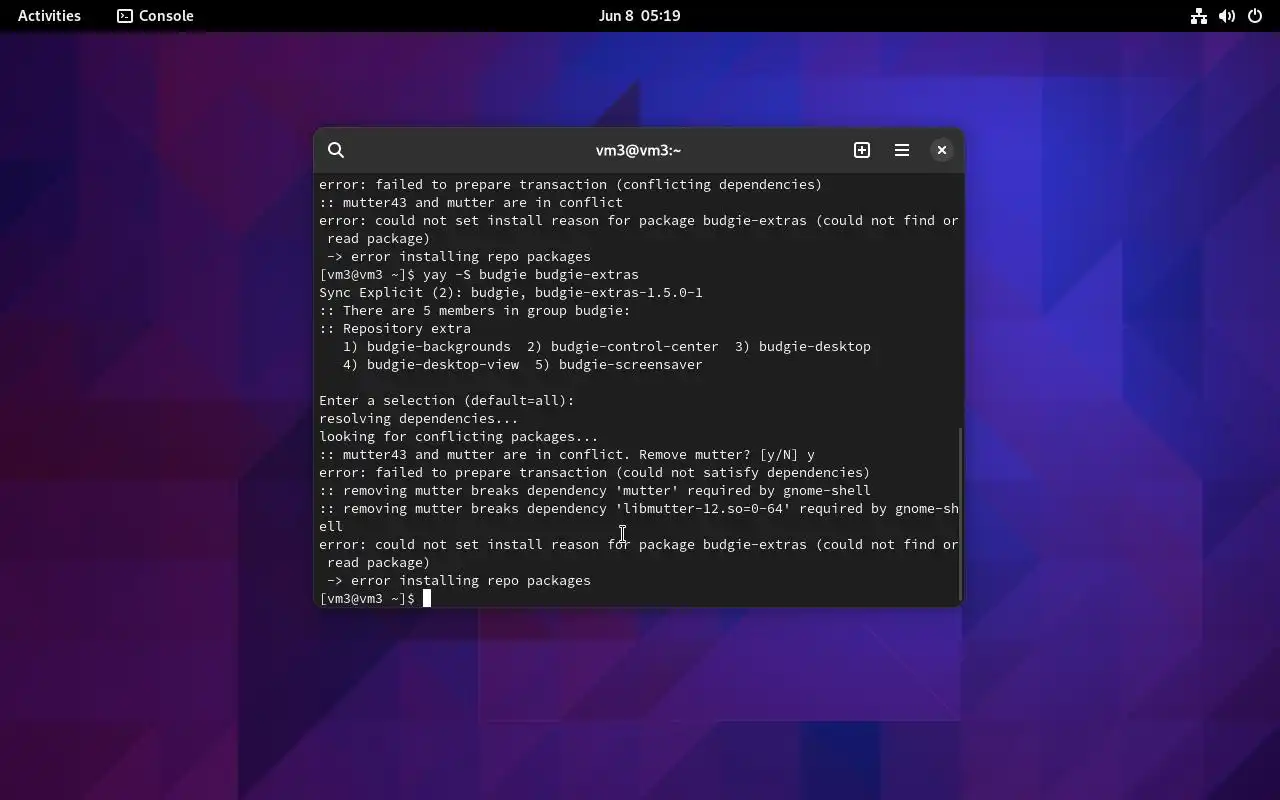
Task: Click the volume speaker icon in top bar
Action: tap(1227, 16)
